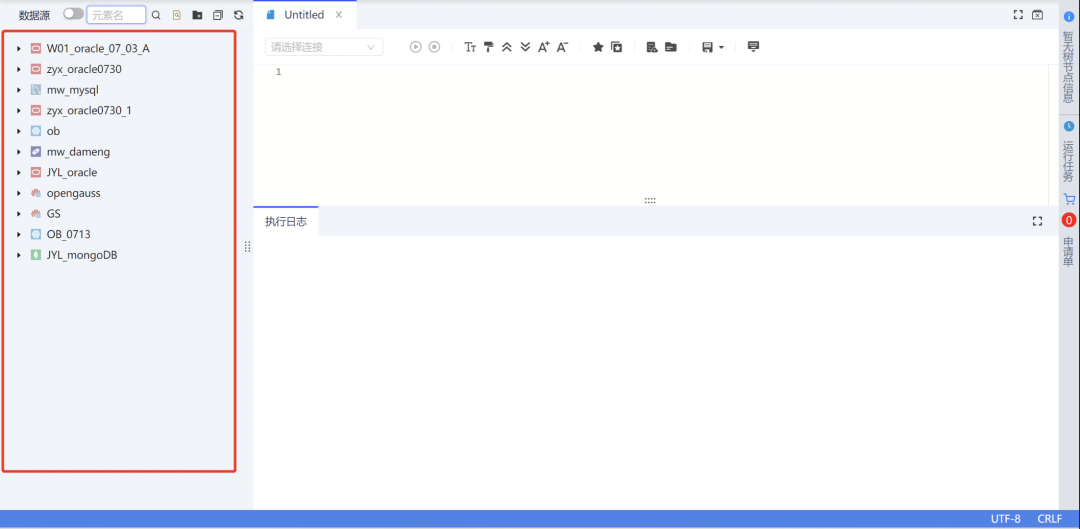Click the search magnifier icon in 数据源 panel
Screen dimensions: 1080x529
[x=156, y=15]
